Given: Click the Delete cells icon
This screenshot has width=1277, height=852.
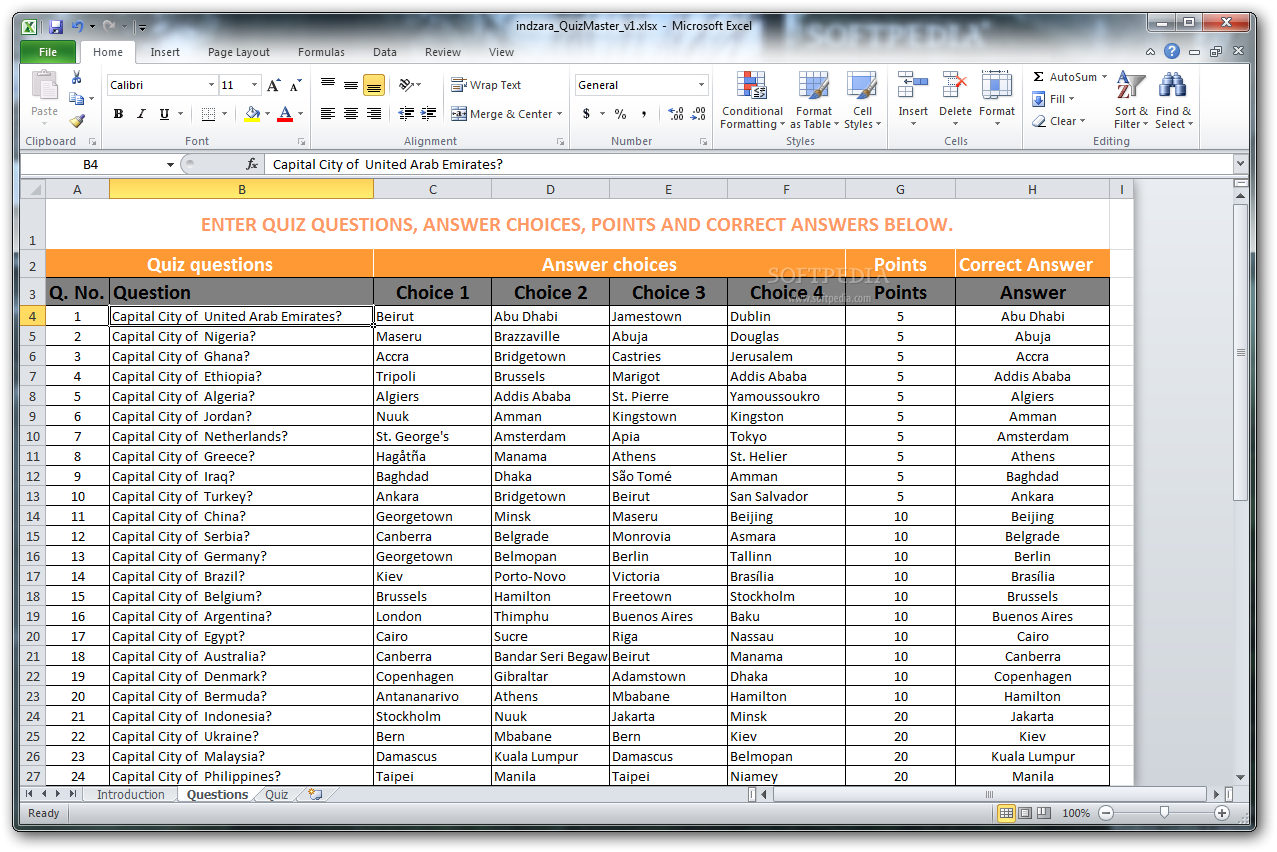Looking at the screenshot, I should (x=955, y=86).
